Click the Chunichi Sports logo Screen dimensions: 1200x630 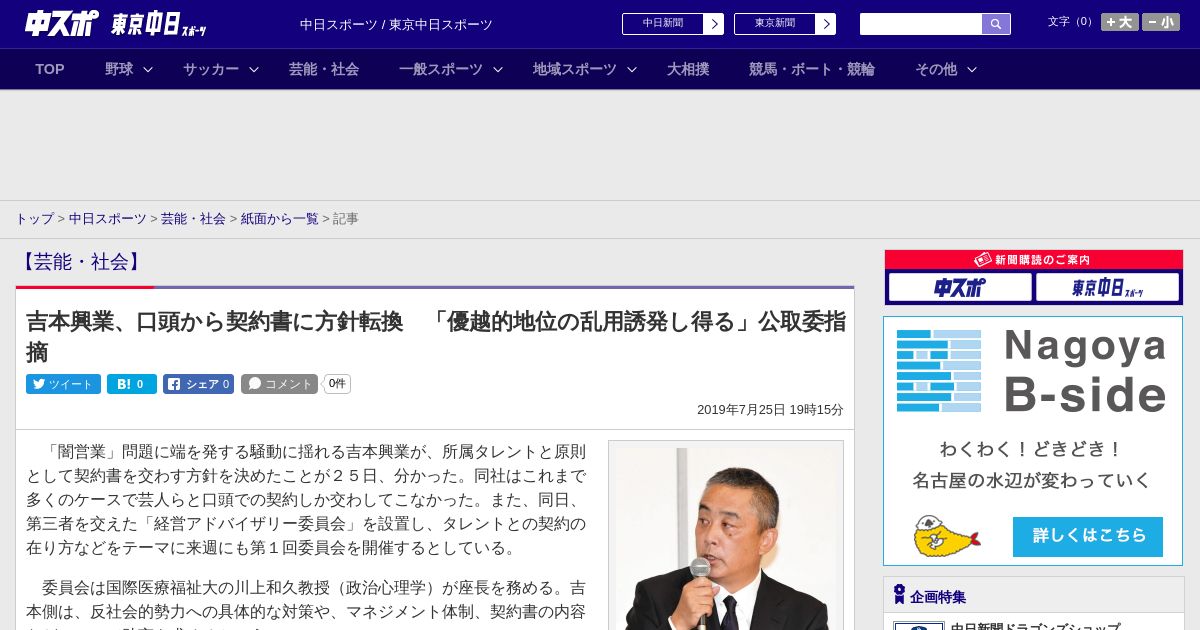coord(61,23)
